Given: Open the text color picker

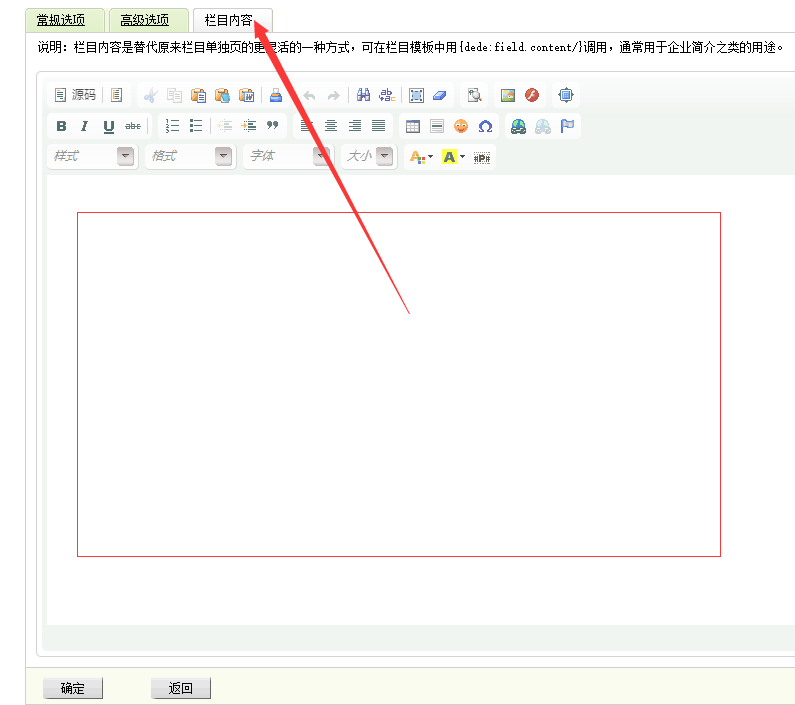Looking at the screenshot, I should pos(421,157).
